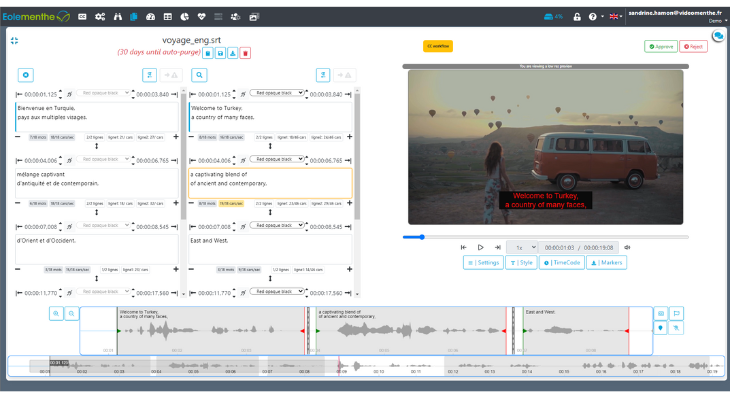
Task: Delete the file with red trash icon
Action: (x=245, y=53)
